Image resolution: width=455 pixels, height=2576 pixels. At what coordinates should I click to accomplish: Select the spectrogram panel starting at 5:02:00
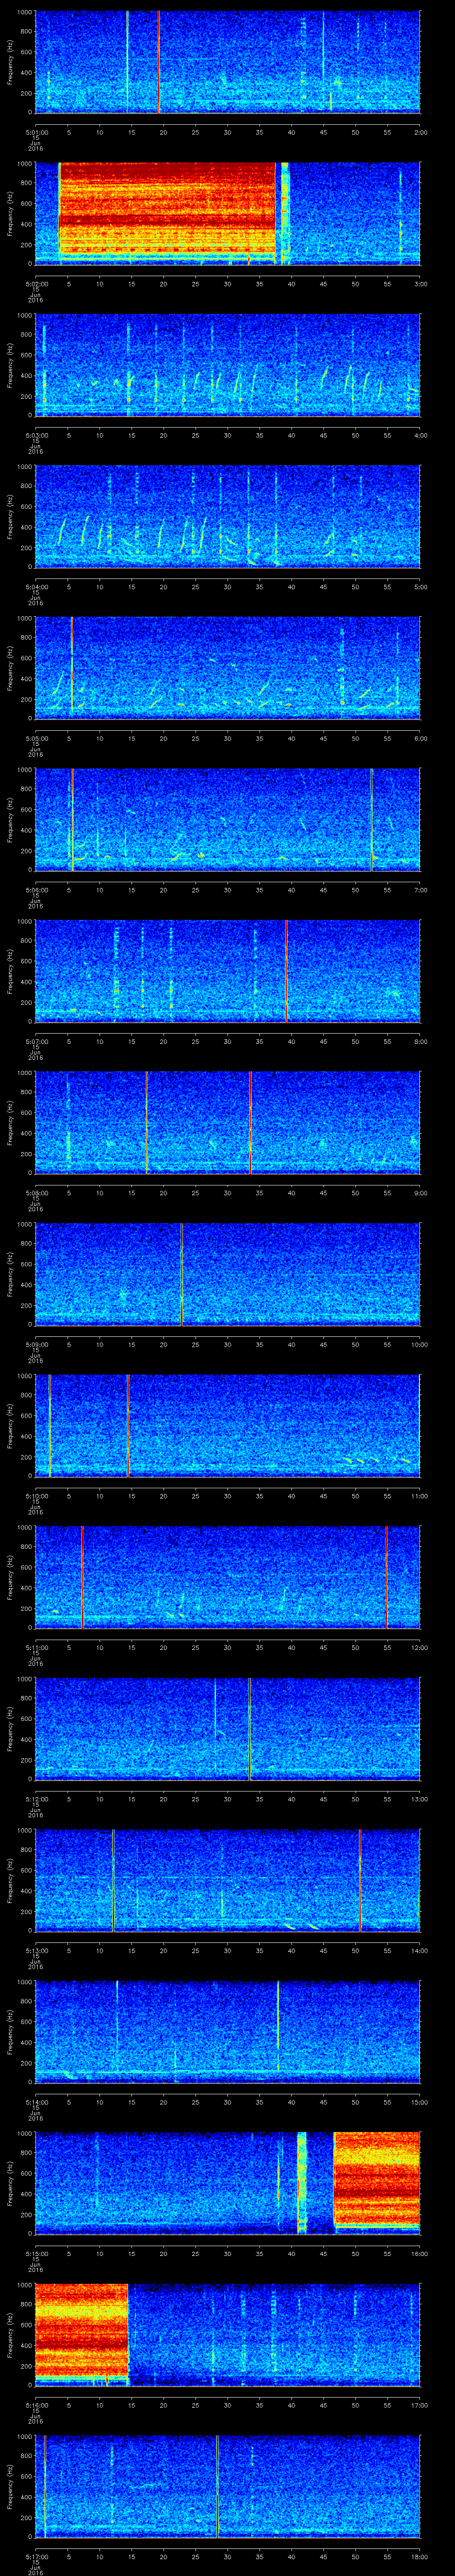click(x=227, y=213)
